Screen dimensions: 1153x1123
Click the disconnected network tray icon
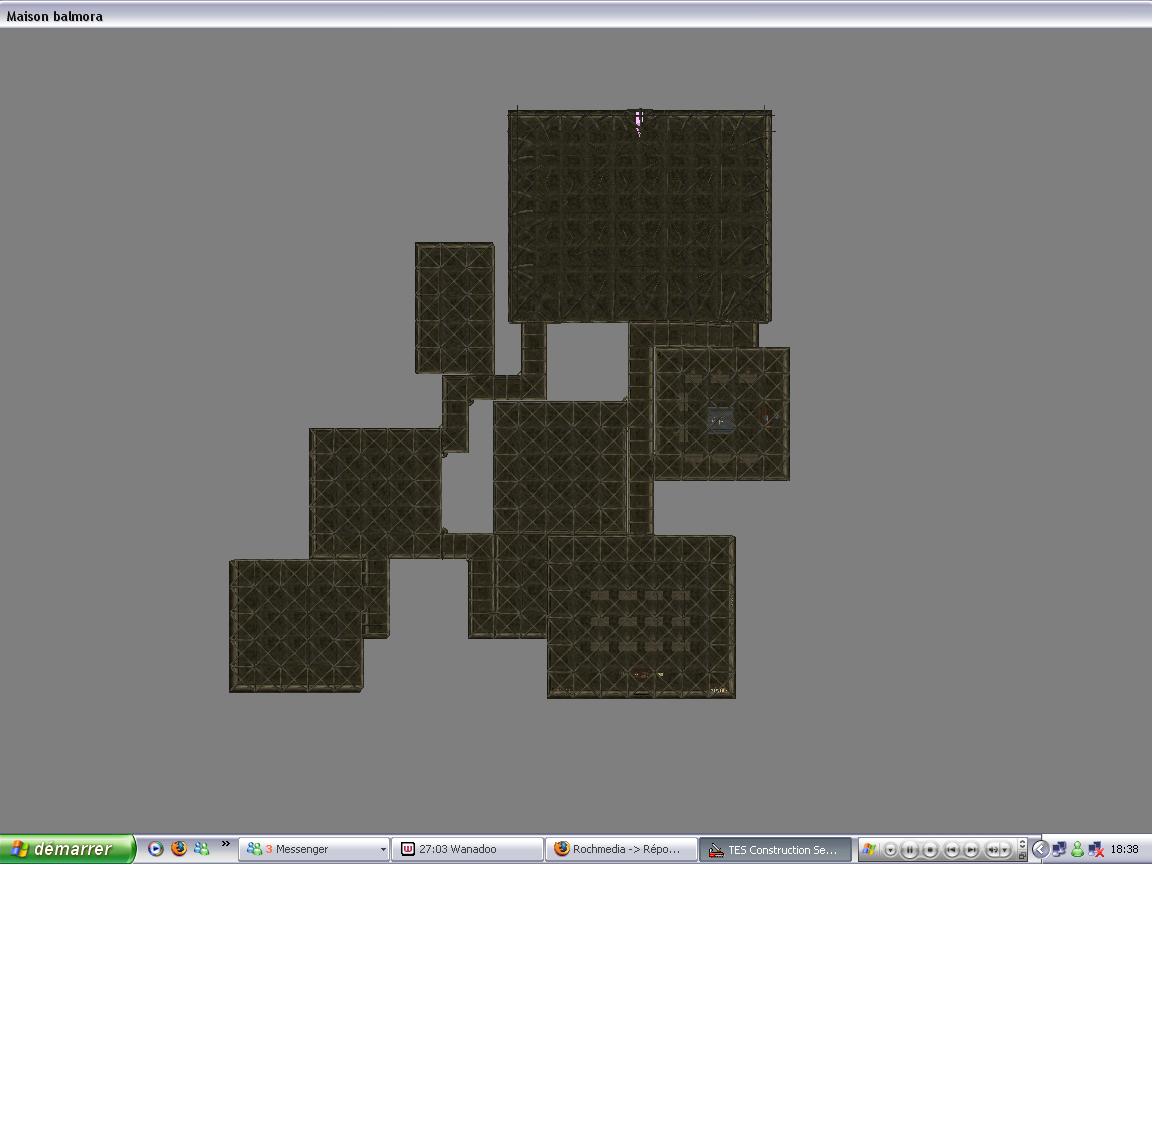(1096, 849)
